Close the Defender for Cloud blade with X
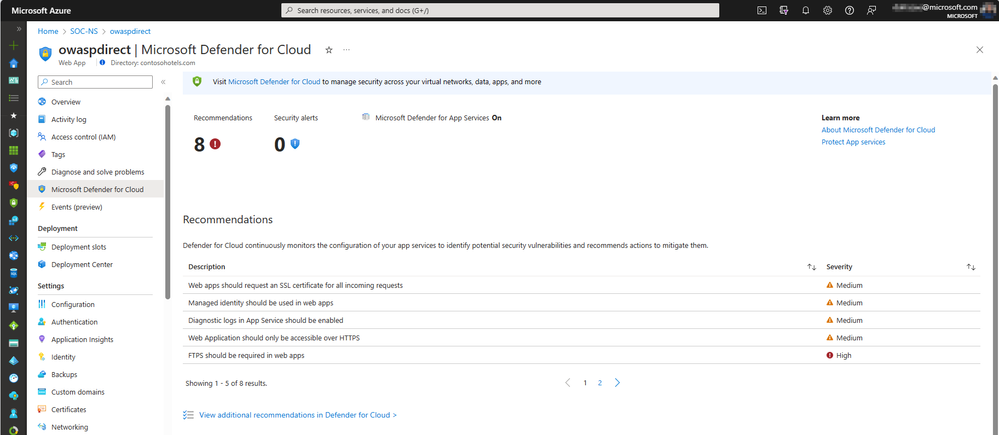 980,50
